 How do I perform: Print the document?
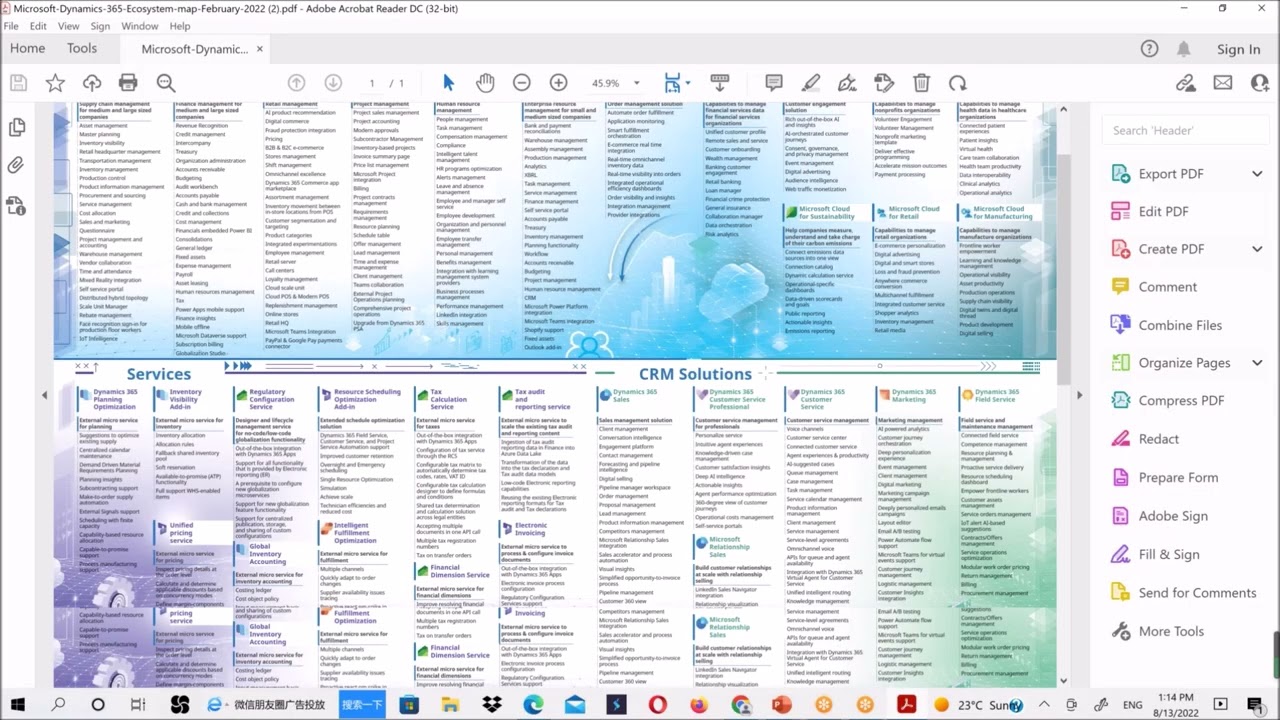(128, 83)
